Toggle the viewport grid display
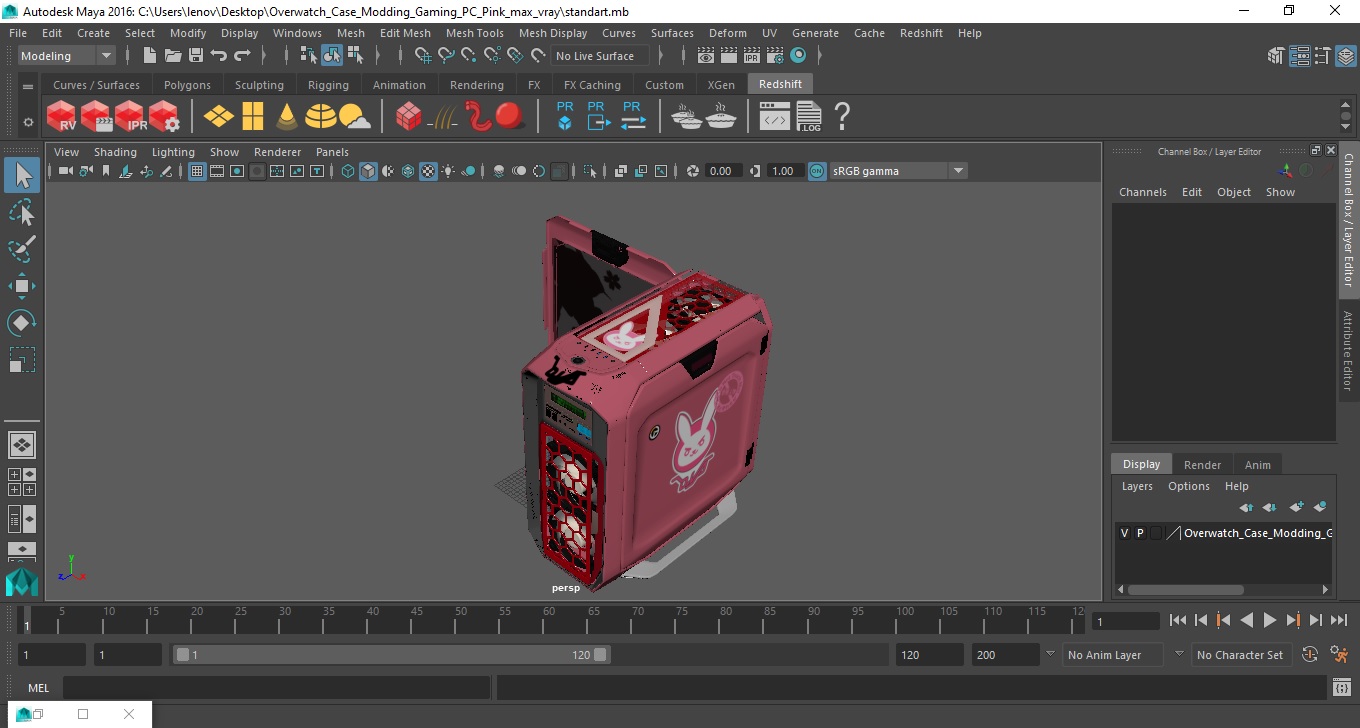Viewport: 1360px width, 728px height. tap(197, 171)
